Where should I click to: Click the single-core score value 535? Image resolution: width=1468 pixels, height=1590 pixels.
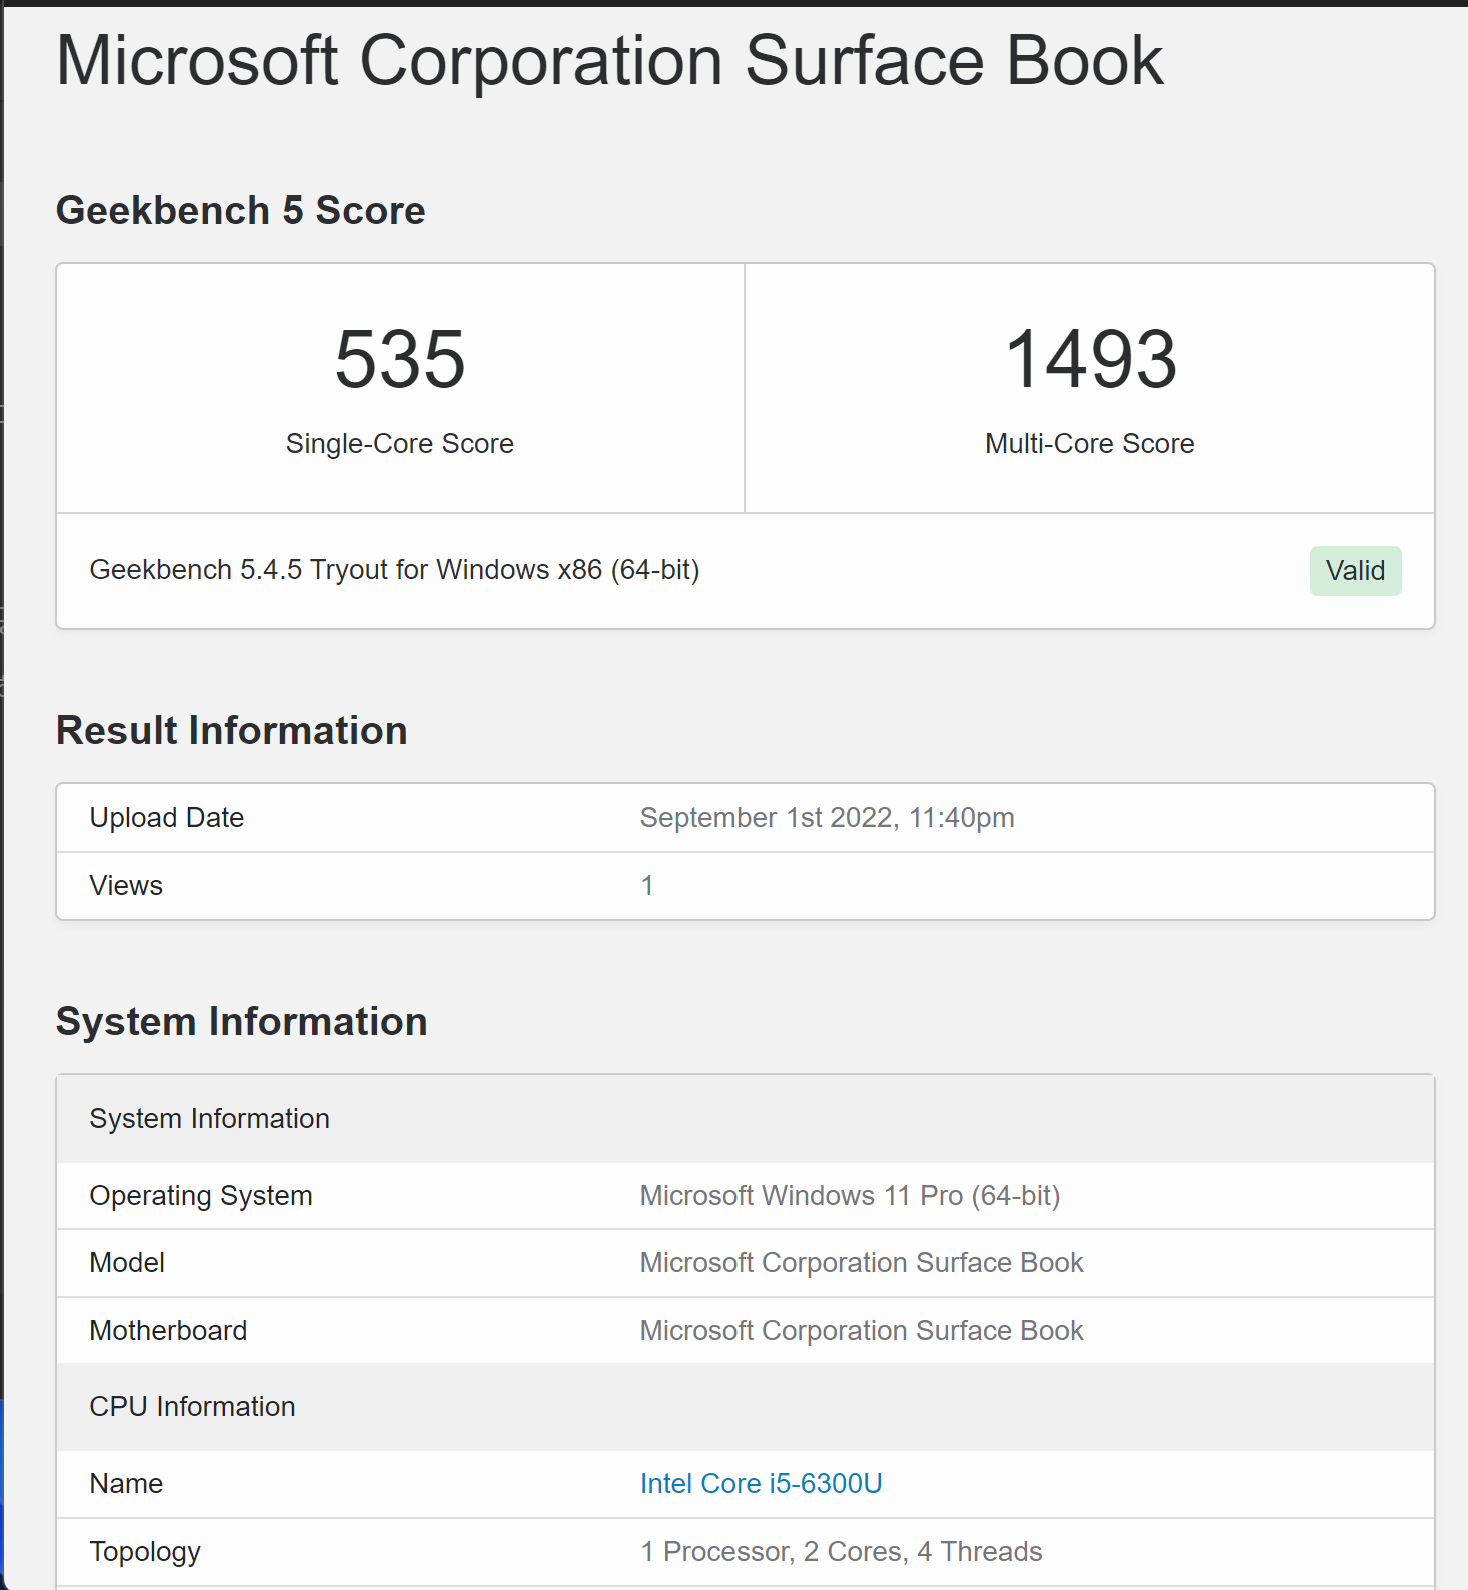coord(400,359)
